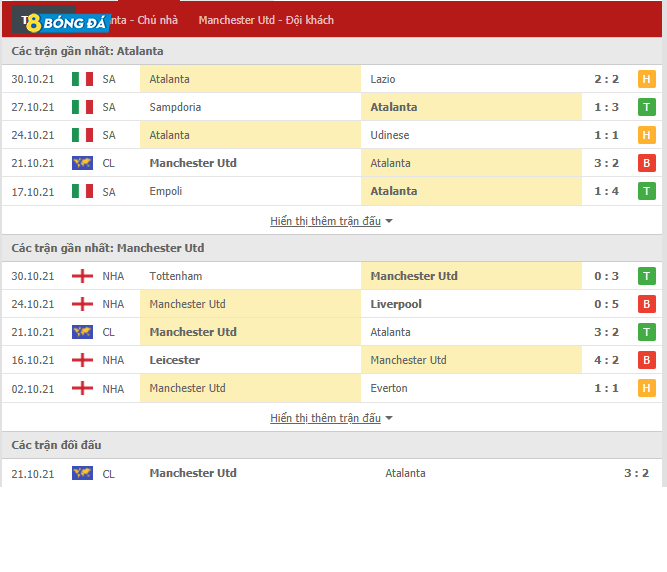The image size is (667, 572).
Task: Click the England flag on the Tottenham row
Action: (82, 276)
